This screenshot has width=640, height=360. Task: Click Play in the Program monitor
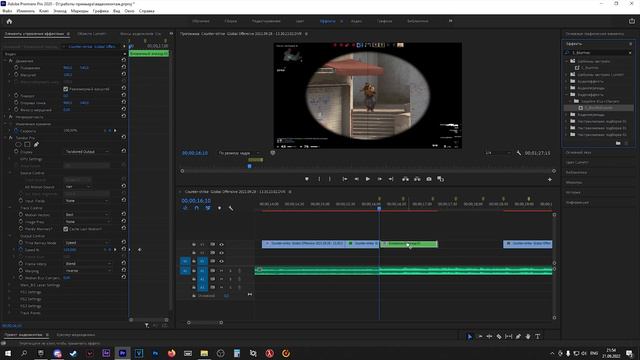pos(368,179)
